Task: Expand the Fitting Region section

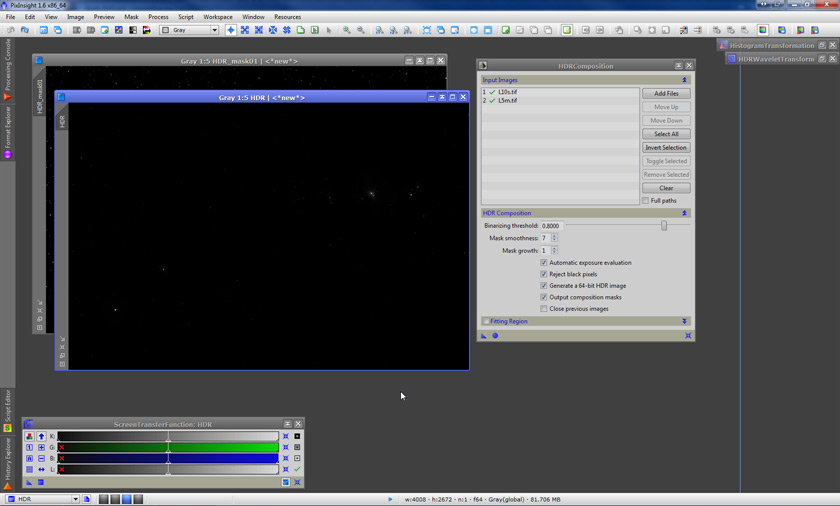Action: (685, 322)
